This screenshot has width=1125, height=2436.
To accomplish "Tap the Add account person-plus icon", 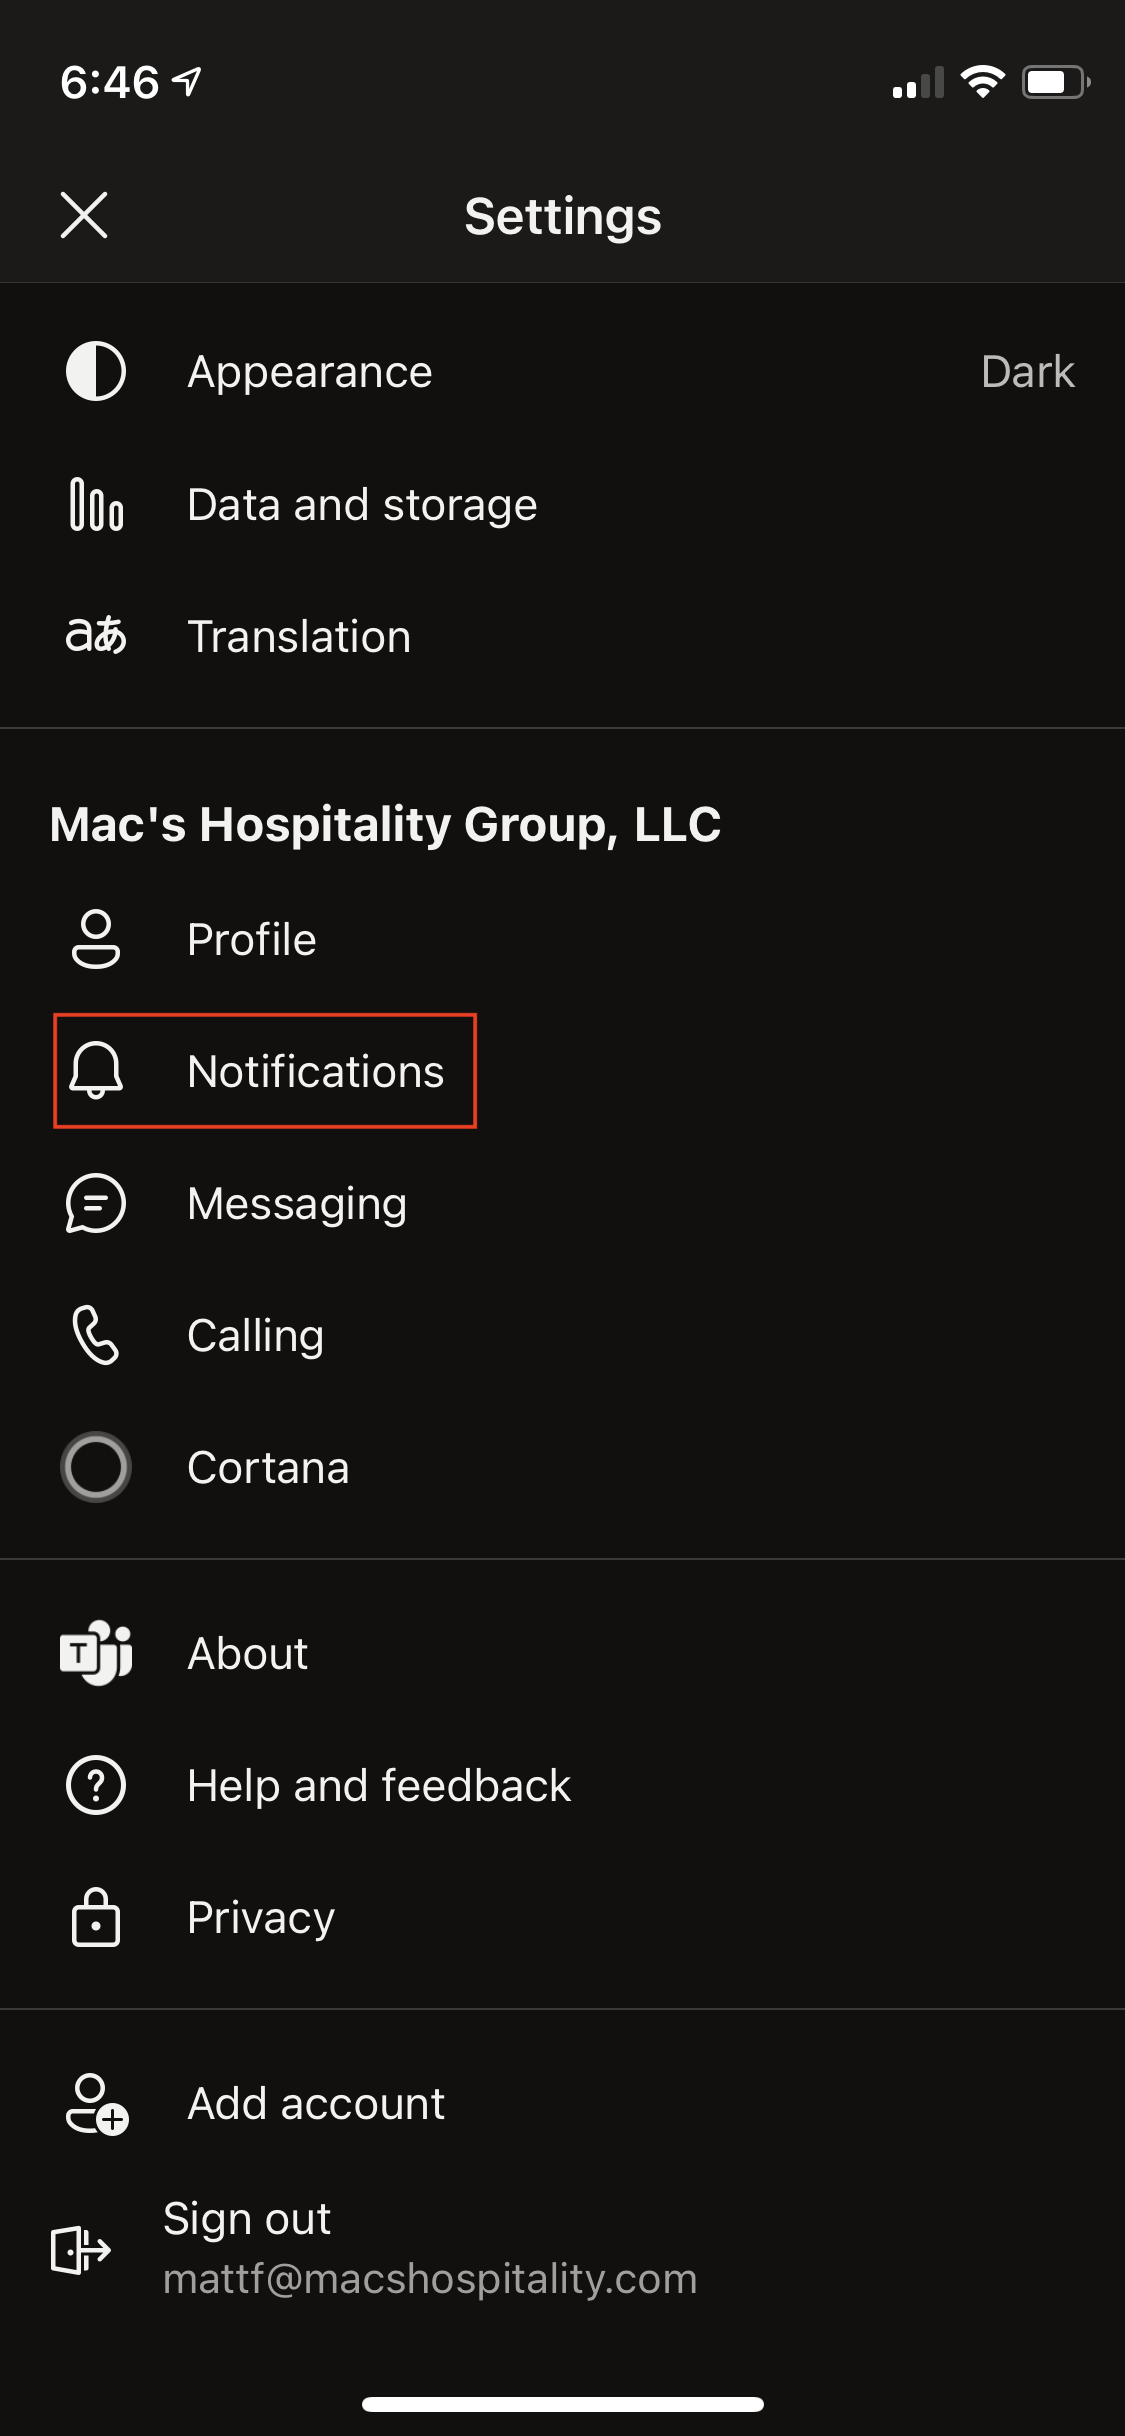I will (97, 2104).
